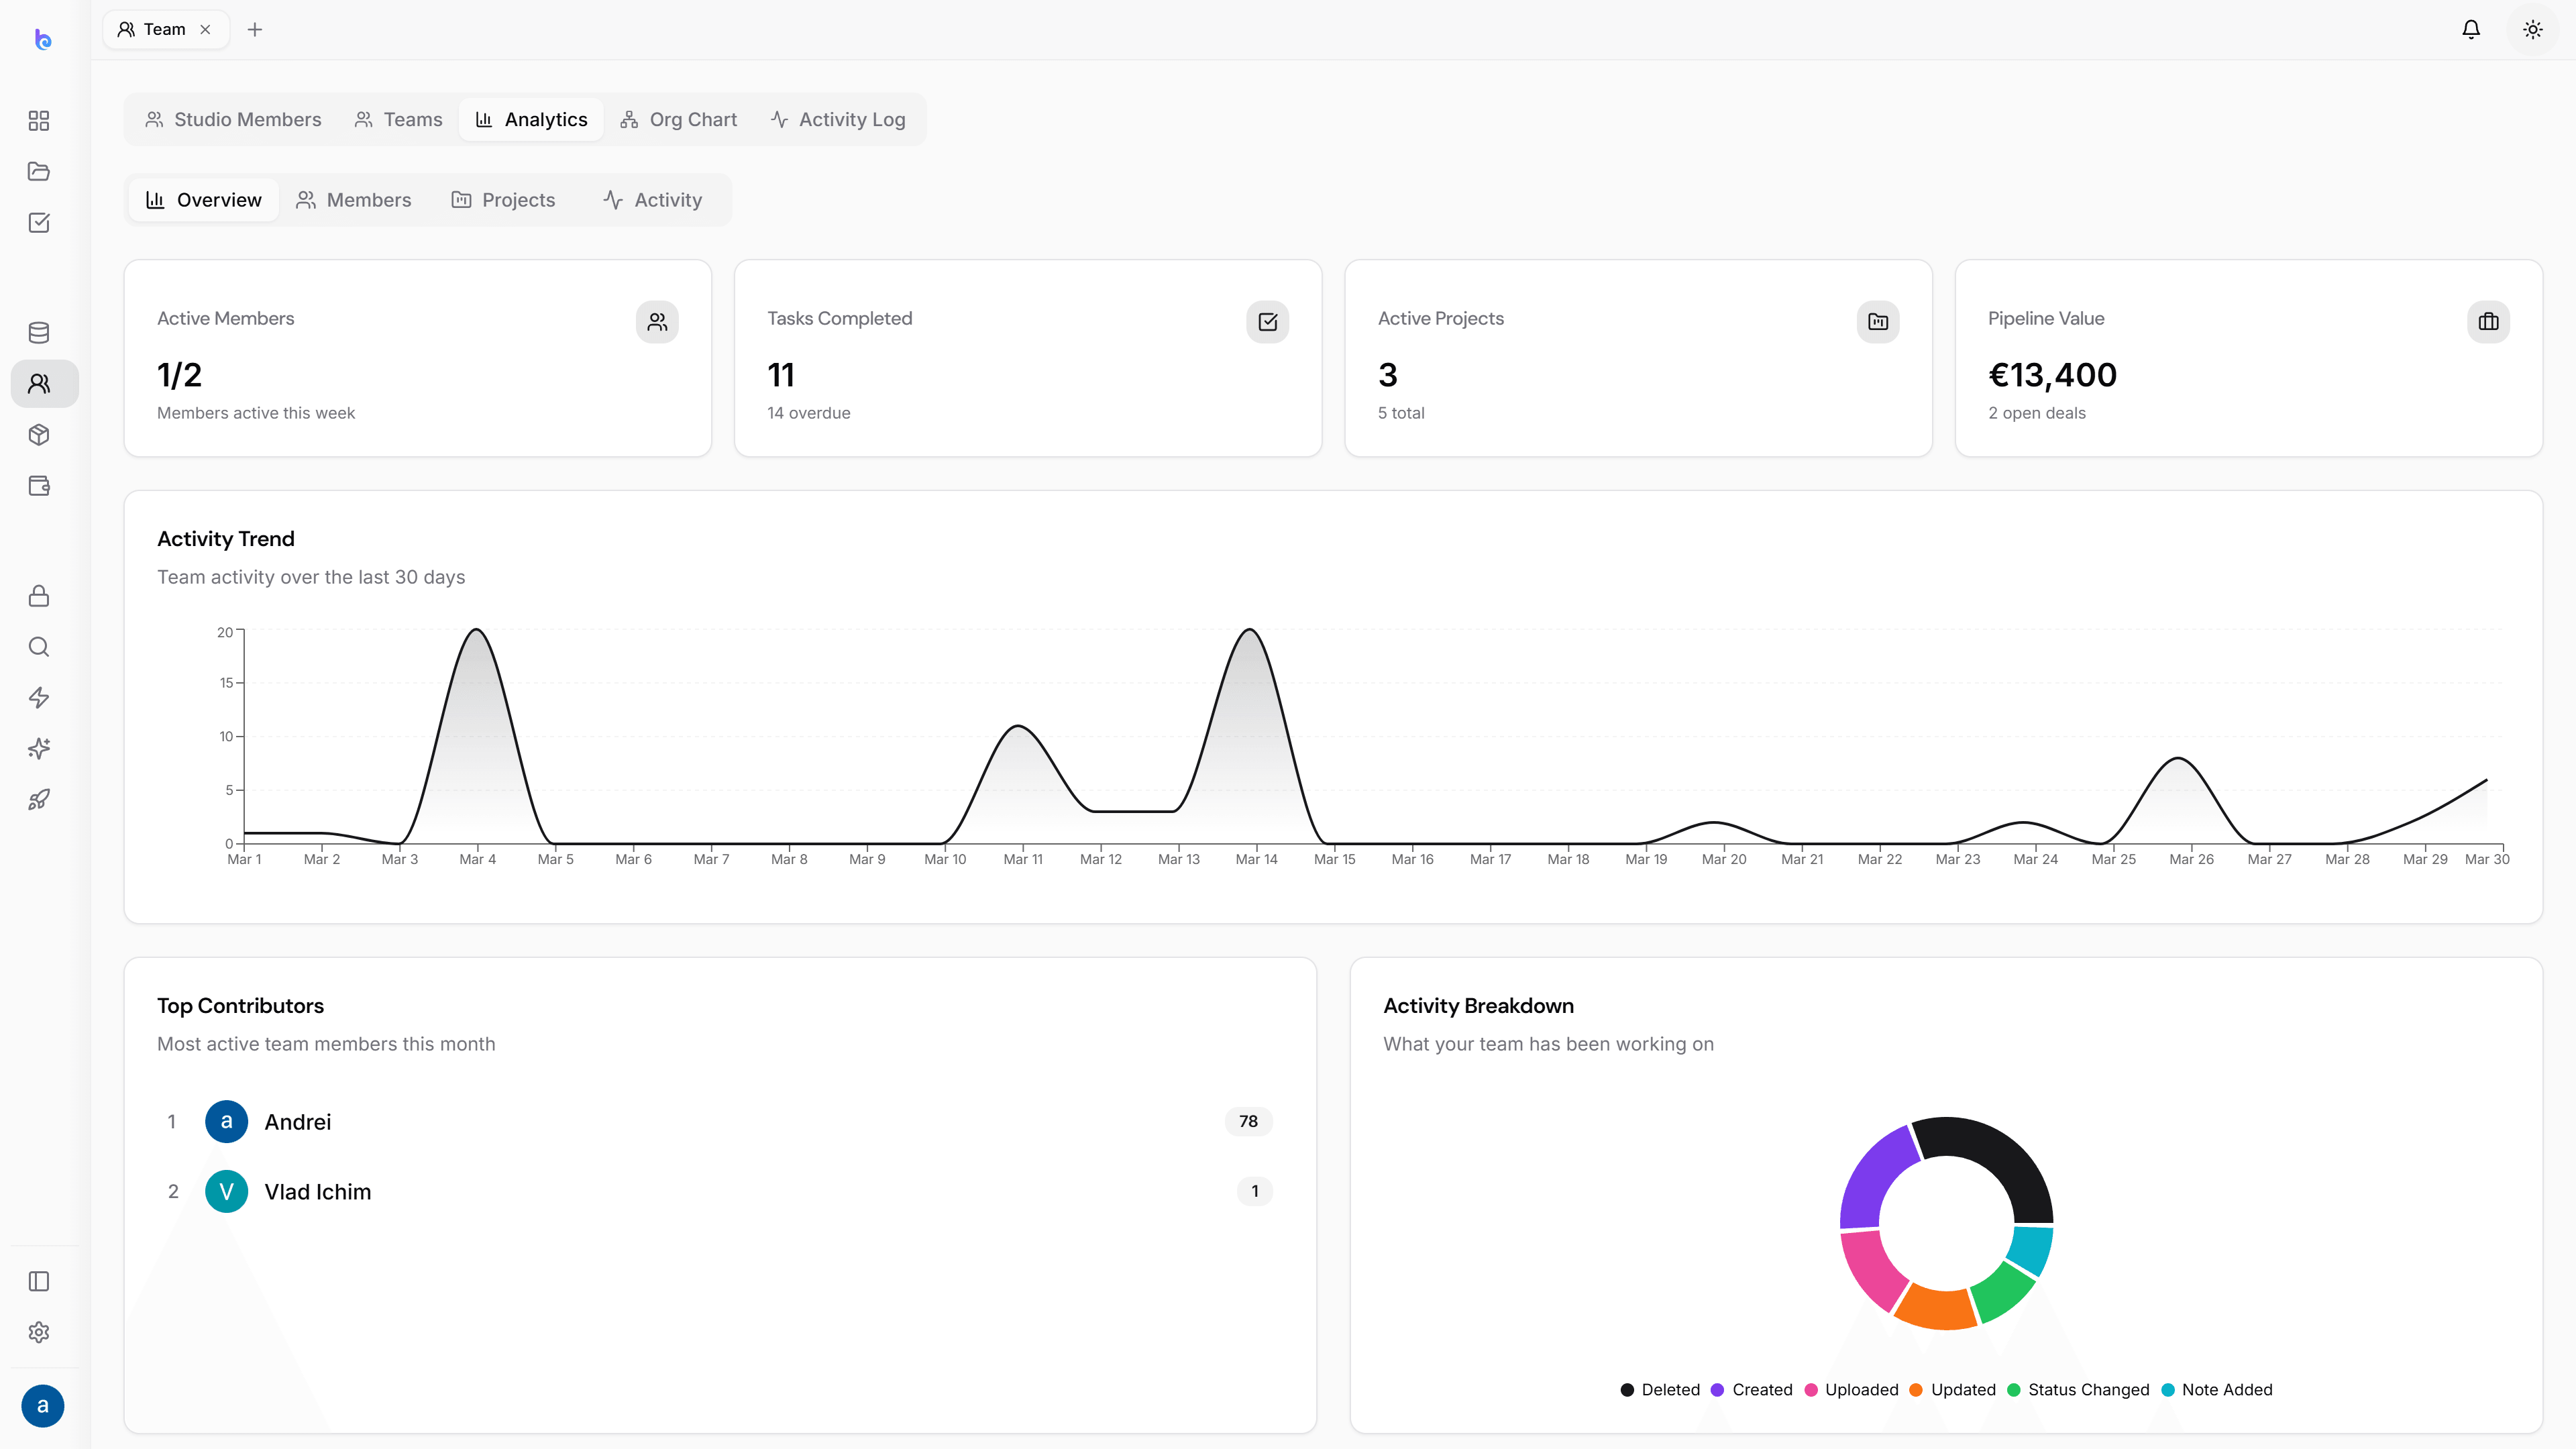Screen dimensions: 2576x1449
Task: Open the folder icon in the sidebar
Action: click(39, 171)
